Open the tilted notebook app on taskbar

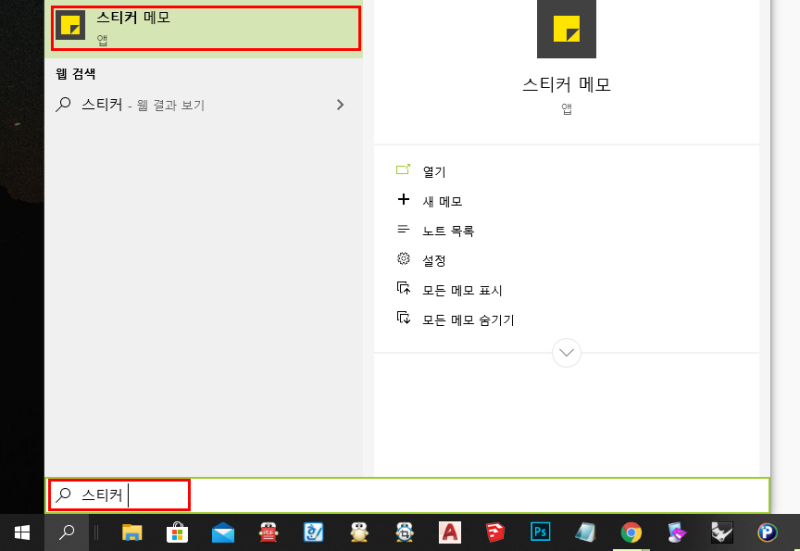pyautogui.click(x=586, y=533)
